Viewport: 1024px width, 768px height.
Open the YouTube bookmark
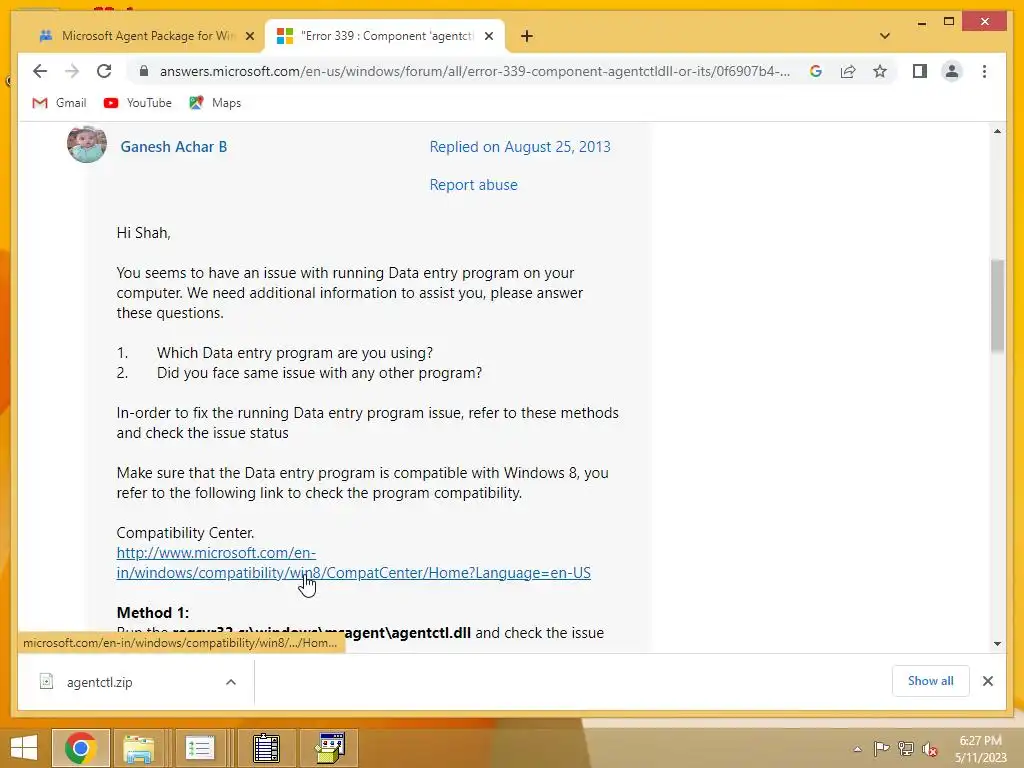pyautogui.click(x=138, y=103)
